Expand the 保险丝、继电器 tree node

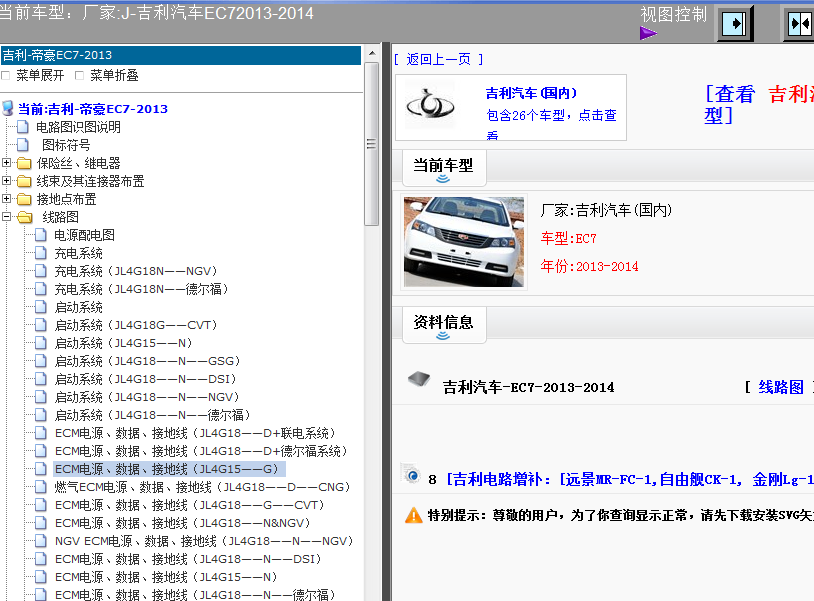(7, 163)
